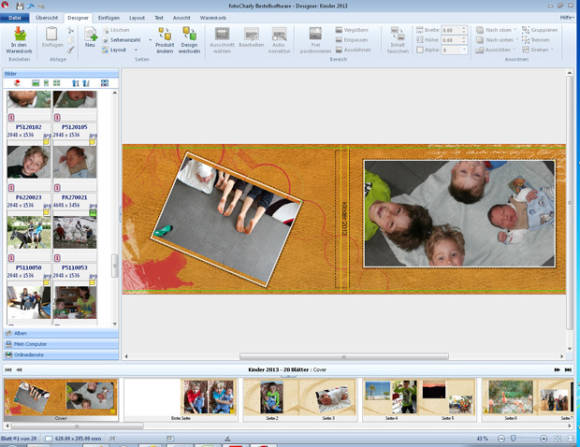This screenshot has height=447, width=580.
Task: Jump to the first page using skip-back arrows
Action: 8,370
